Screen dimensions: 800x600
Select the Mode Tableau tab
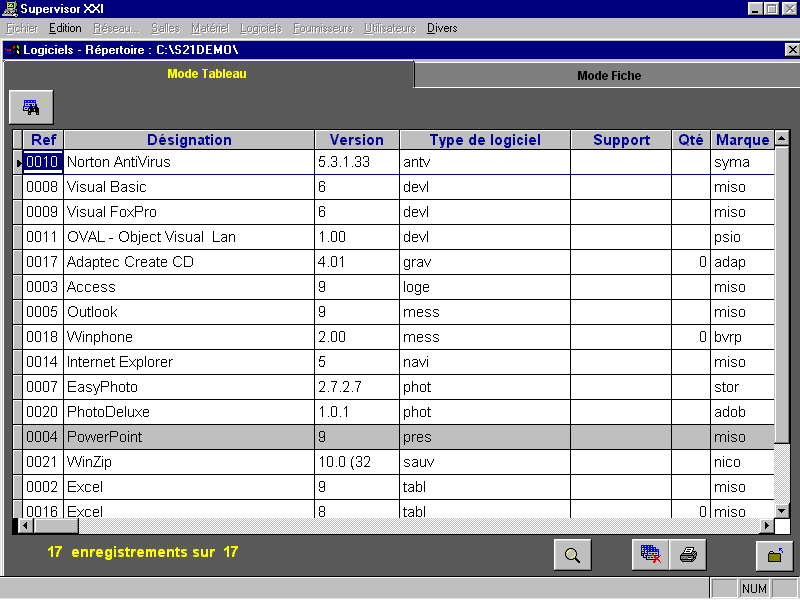(x=207, y=74)
